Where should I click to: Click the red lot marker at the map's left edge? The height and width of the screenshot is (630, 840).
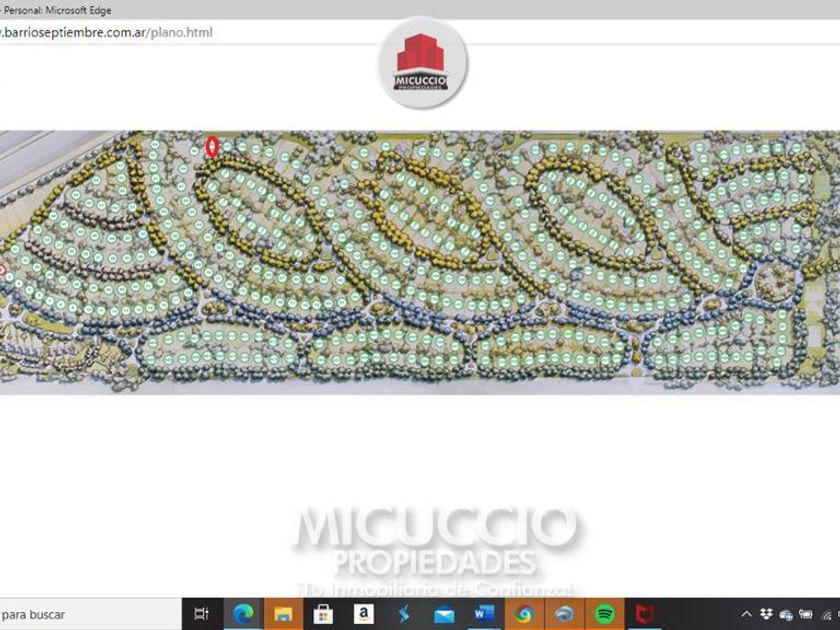(x=2, y=270)
